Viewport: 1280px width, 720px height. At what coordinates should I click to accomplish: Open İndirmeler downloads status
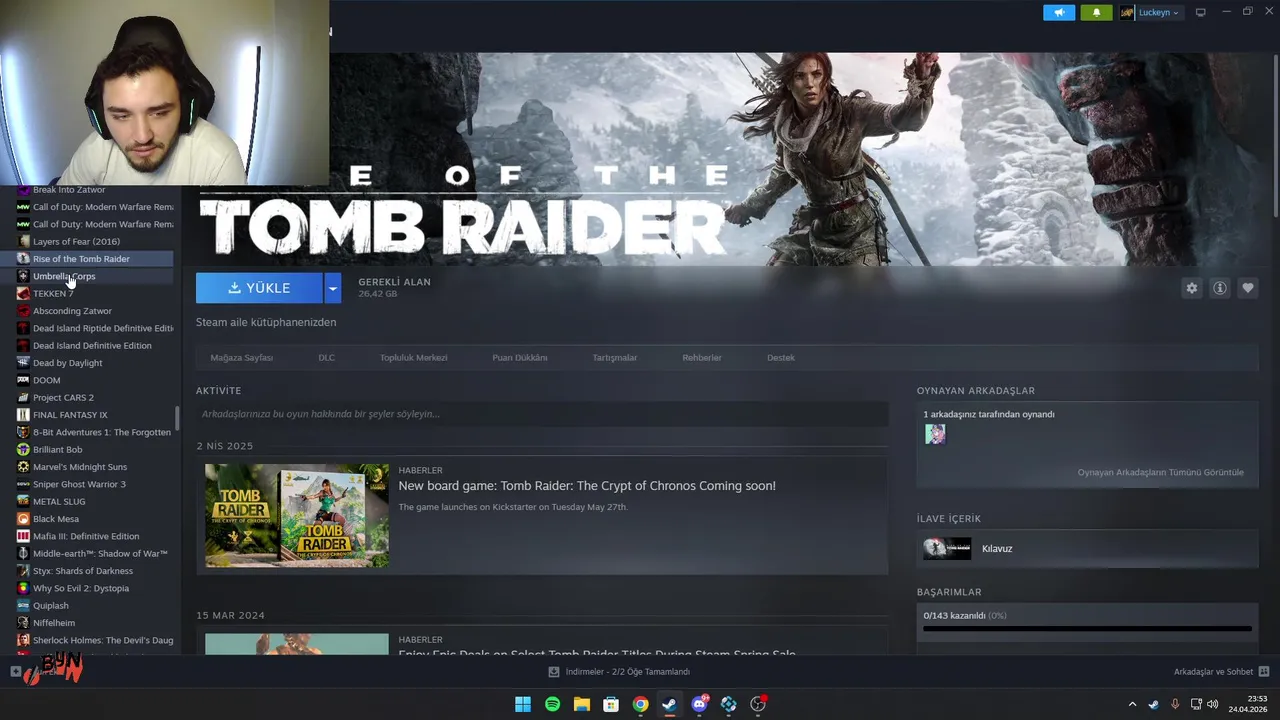point(620,672)
